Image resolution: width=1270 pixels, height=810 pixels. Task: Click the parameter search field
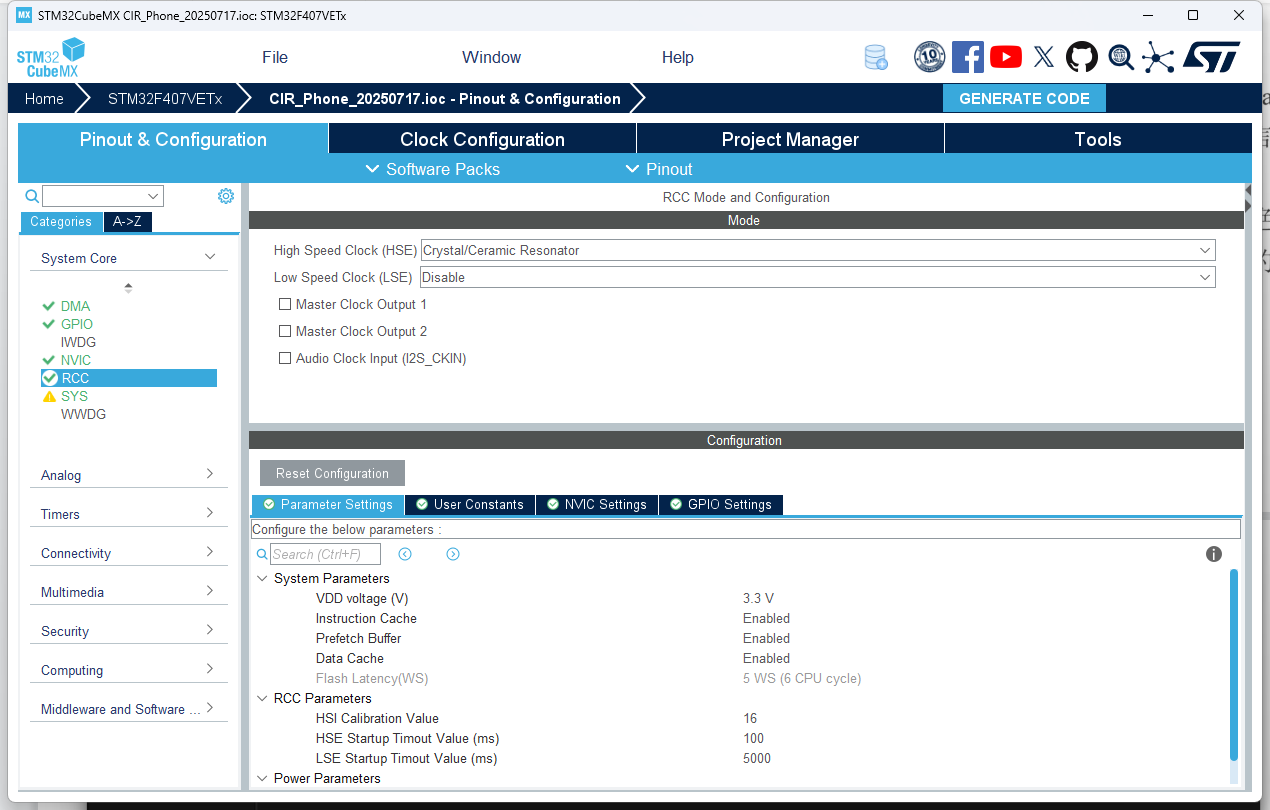pyautogui.click(x=325, y=554)
